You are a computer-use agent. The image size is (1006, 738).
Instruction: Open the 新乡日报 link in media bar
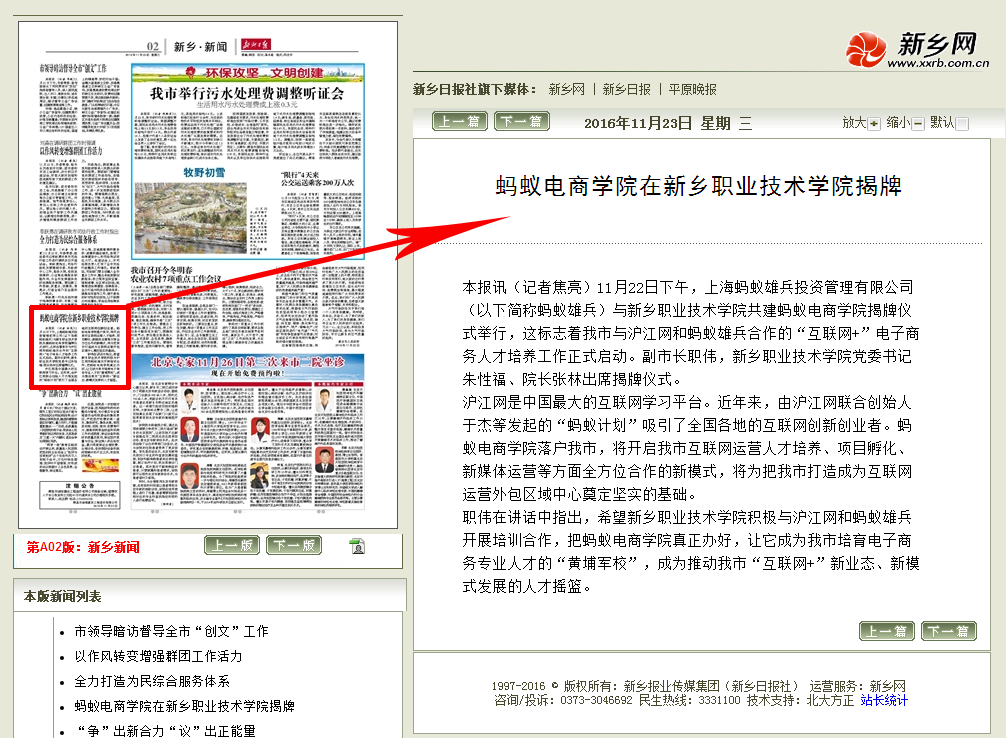point(626,89)
